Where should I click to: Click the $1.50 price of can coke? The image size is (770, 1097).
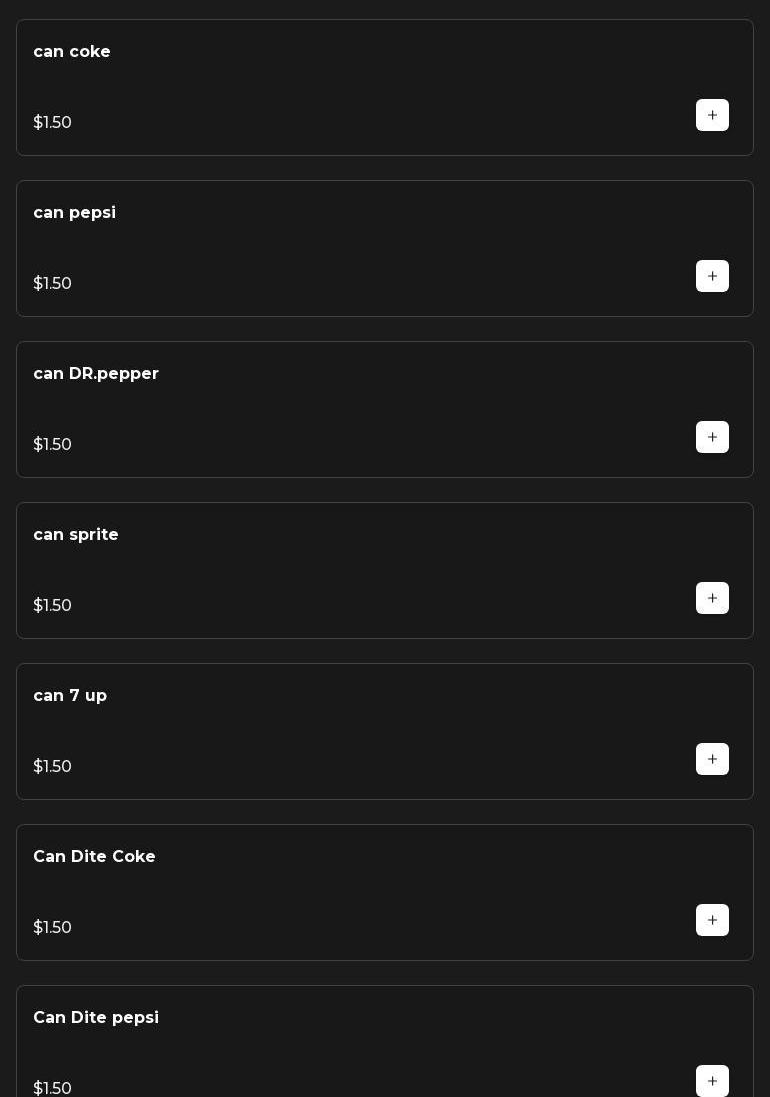click(52, 123)
